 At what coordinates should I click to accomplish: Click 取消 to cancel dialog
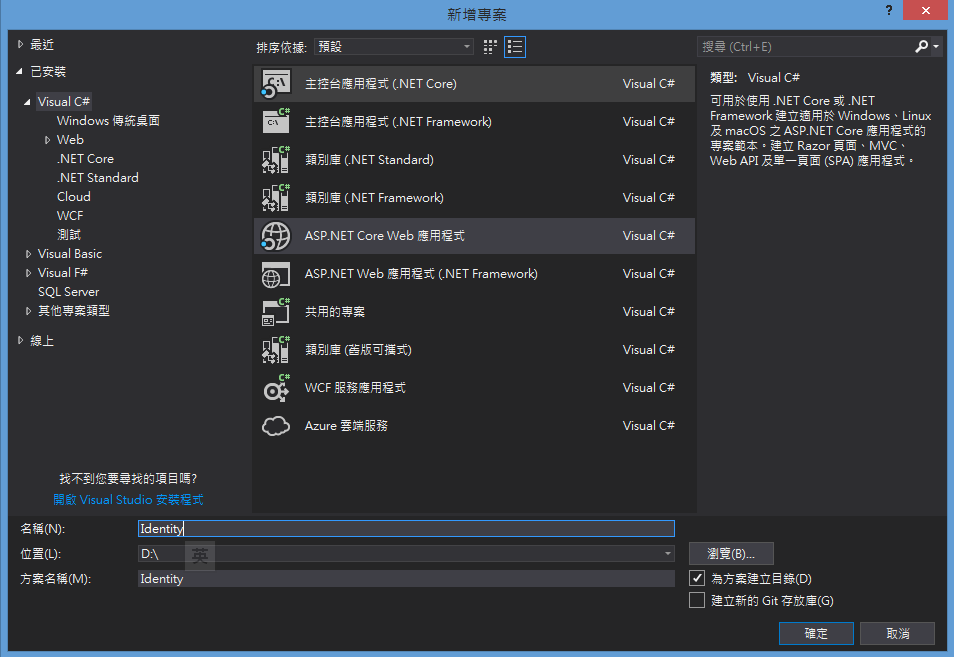pyautogui.click(x=897, y=633)
